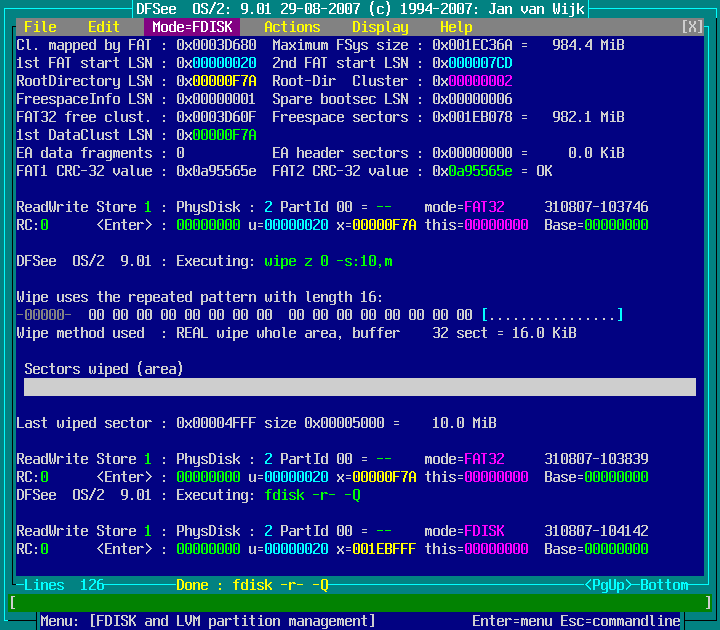Open the File menu

40,27
